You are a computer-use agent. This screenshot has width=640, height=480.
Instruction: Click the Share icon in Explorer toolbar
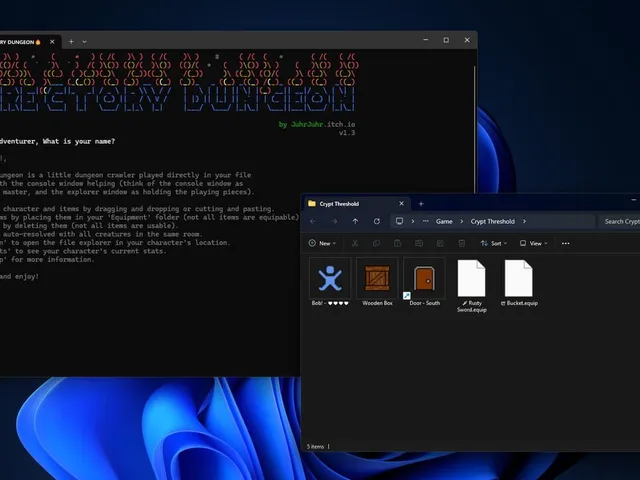click(x=440, y=243)
